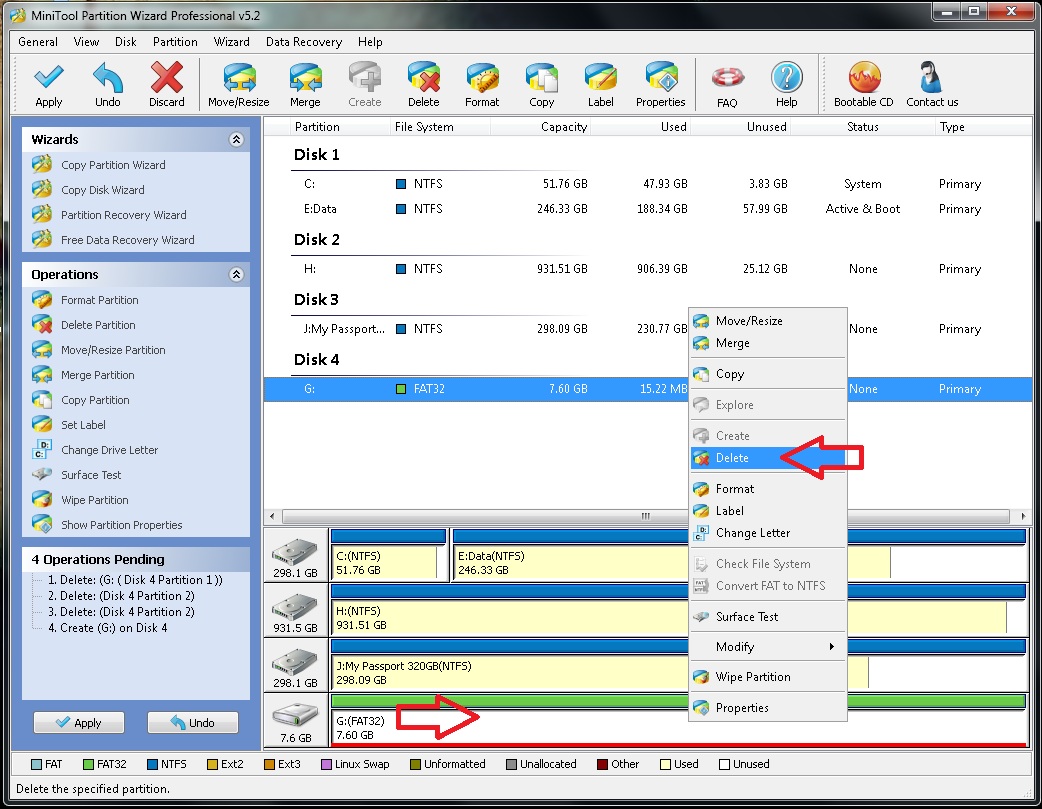Choose Show Partition Properties operation
Viewport: 1042px width, 809px height.
pos(108,525)
